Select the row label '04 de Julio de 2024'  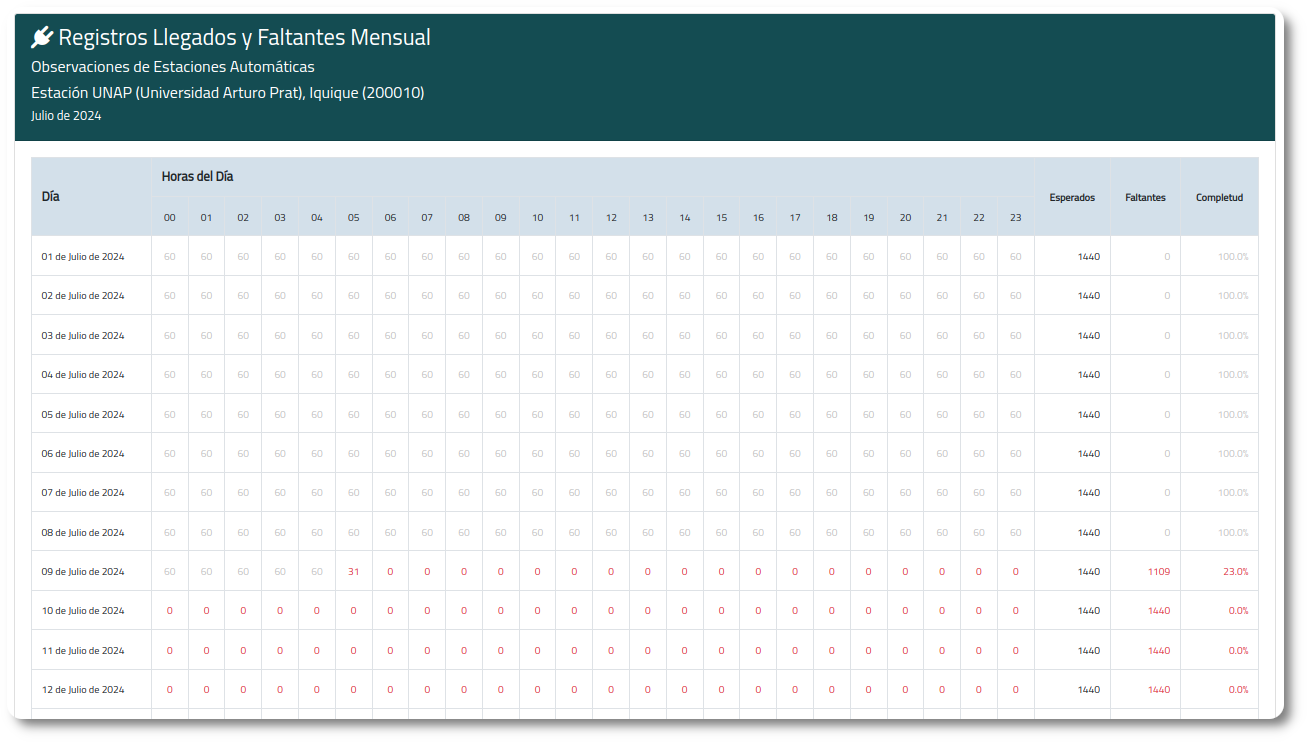pos(83,375)
